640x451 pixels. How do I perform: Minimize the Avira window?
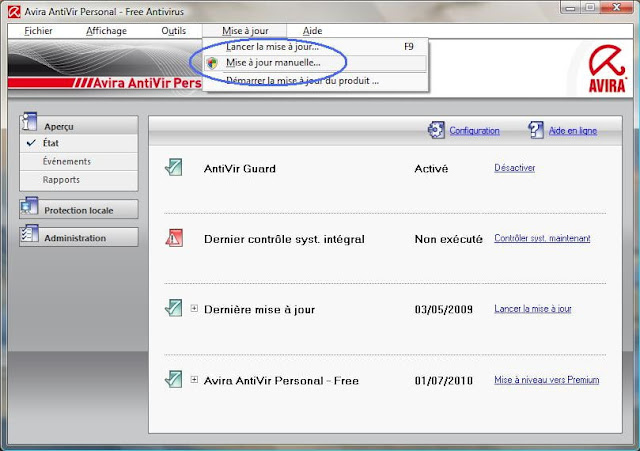[x=570, y=7]
